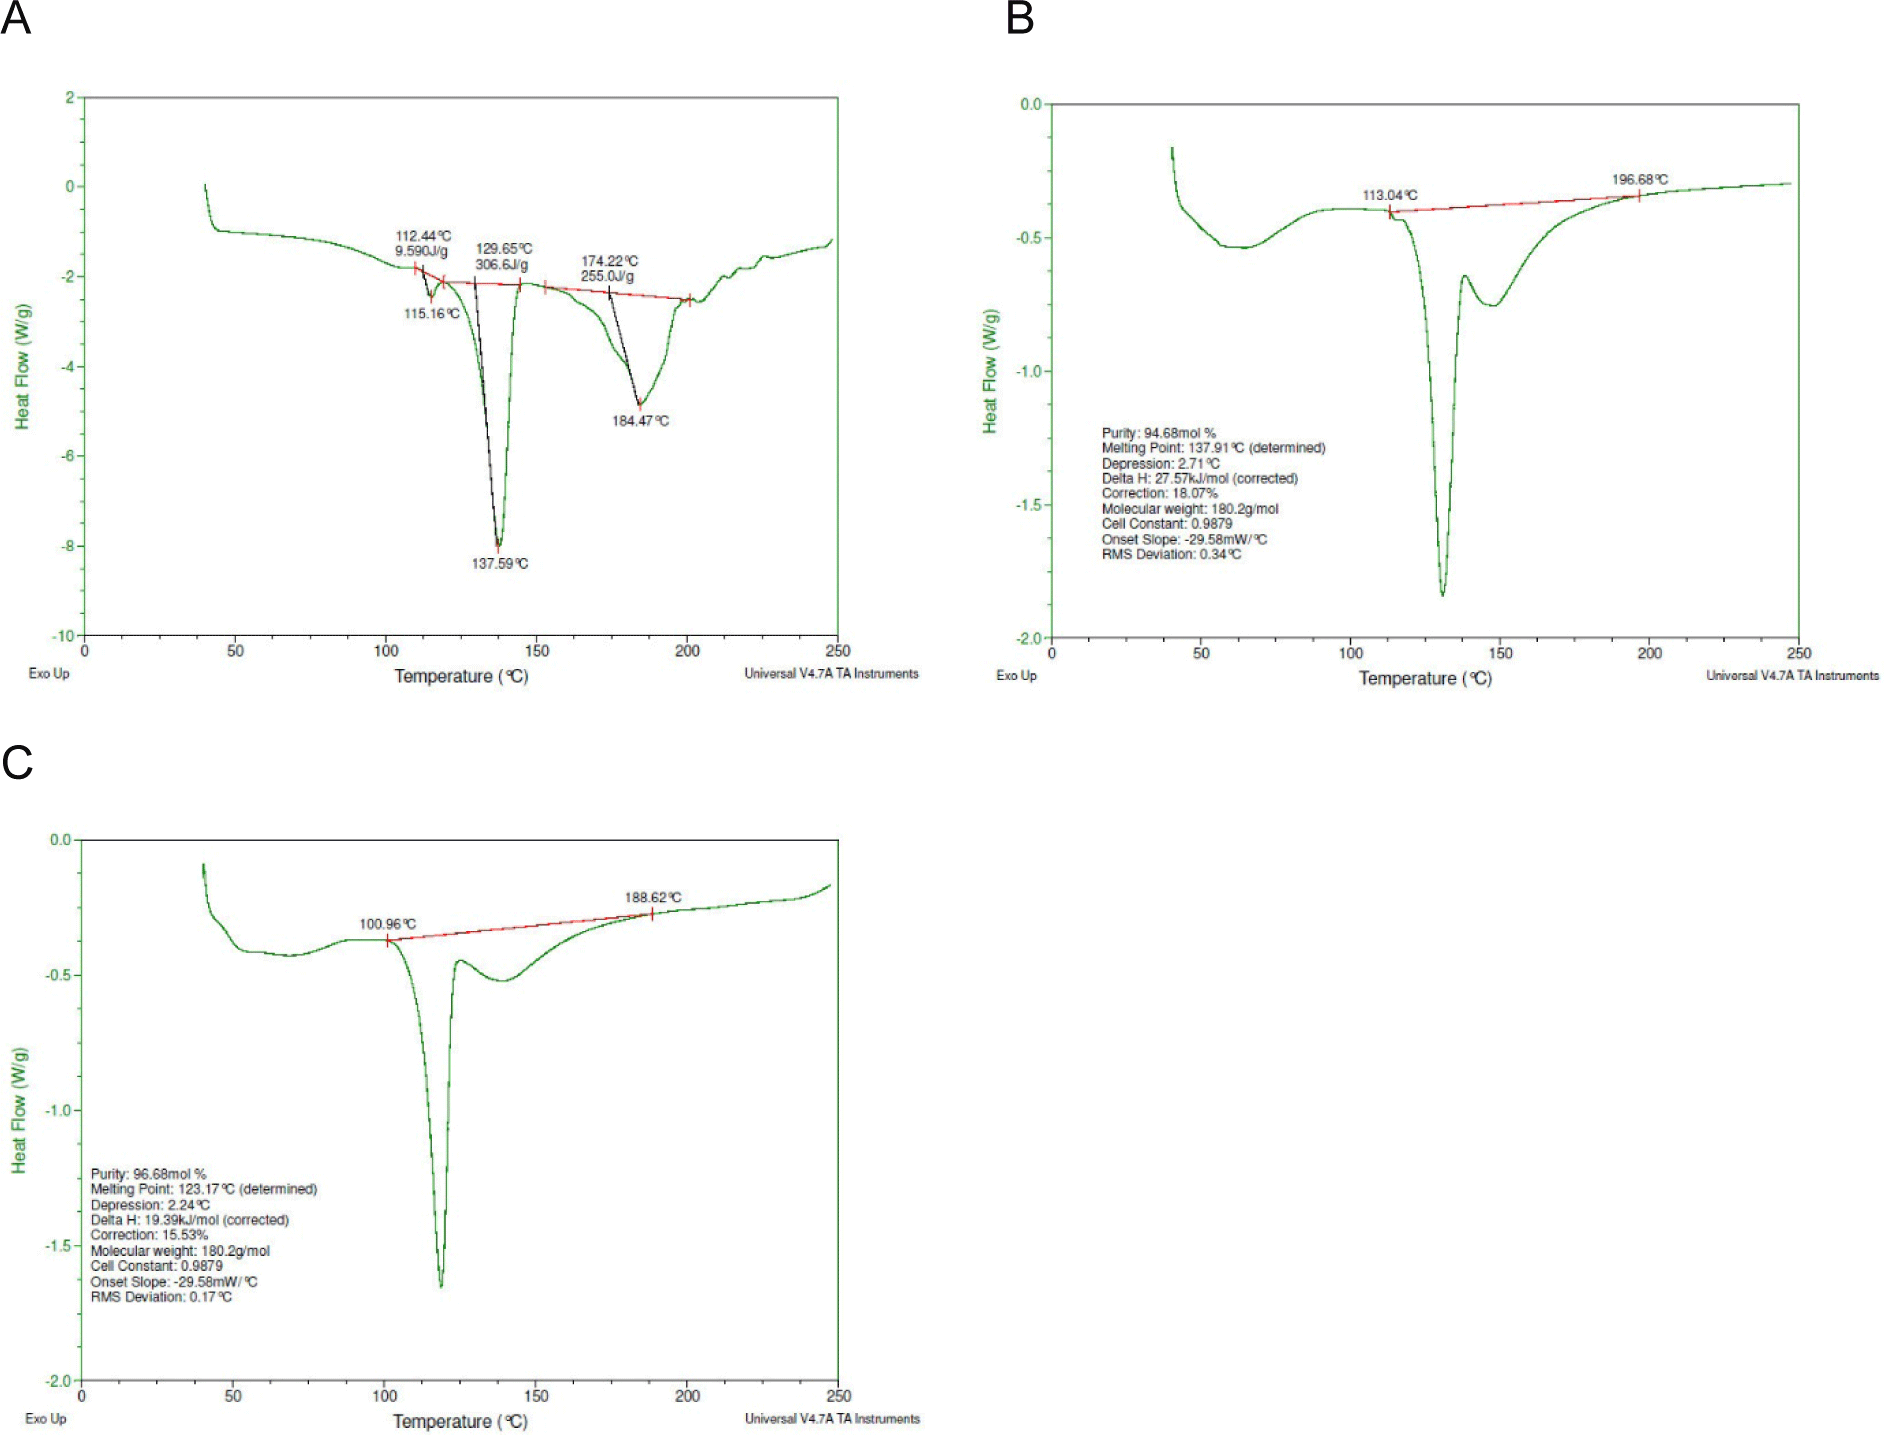The height and width of the screenshot is (1435, 1885).
Task: Select the Temperature (°C) axis title in panel A
Action: (x=461, y=677)
